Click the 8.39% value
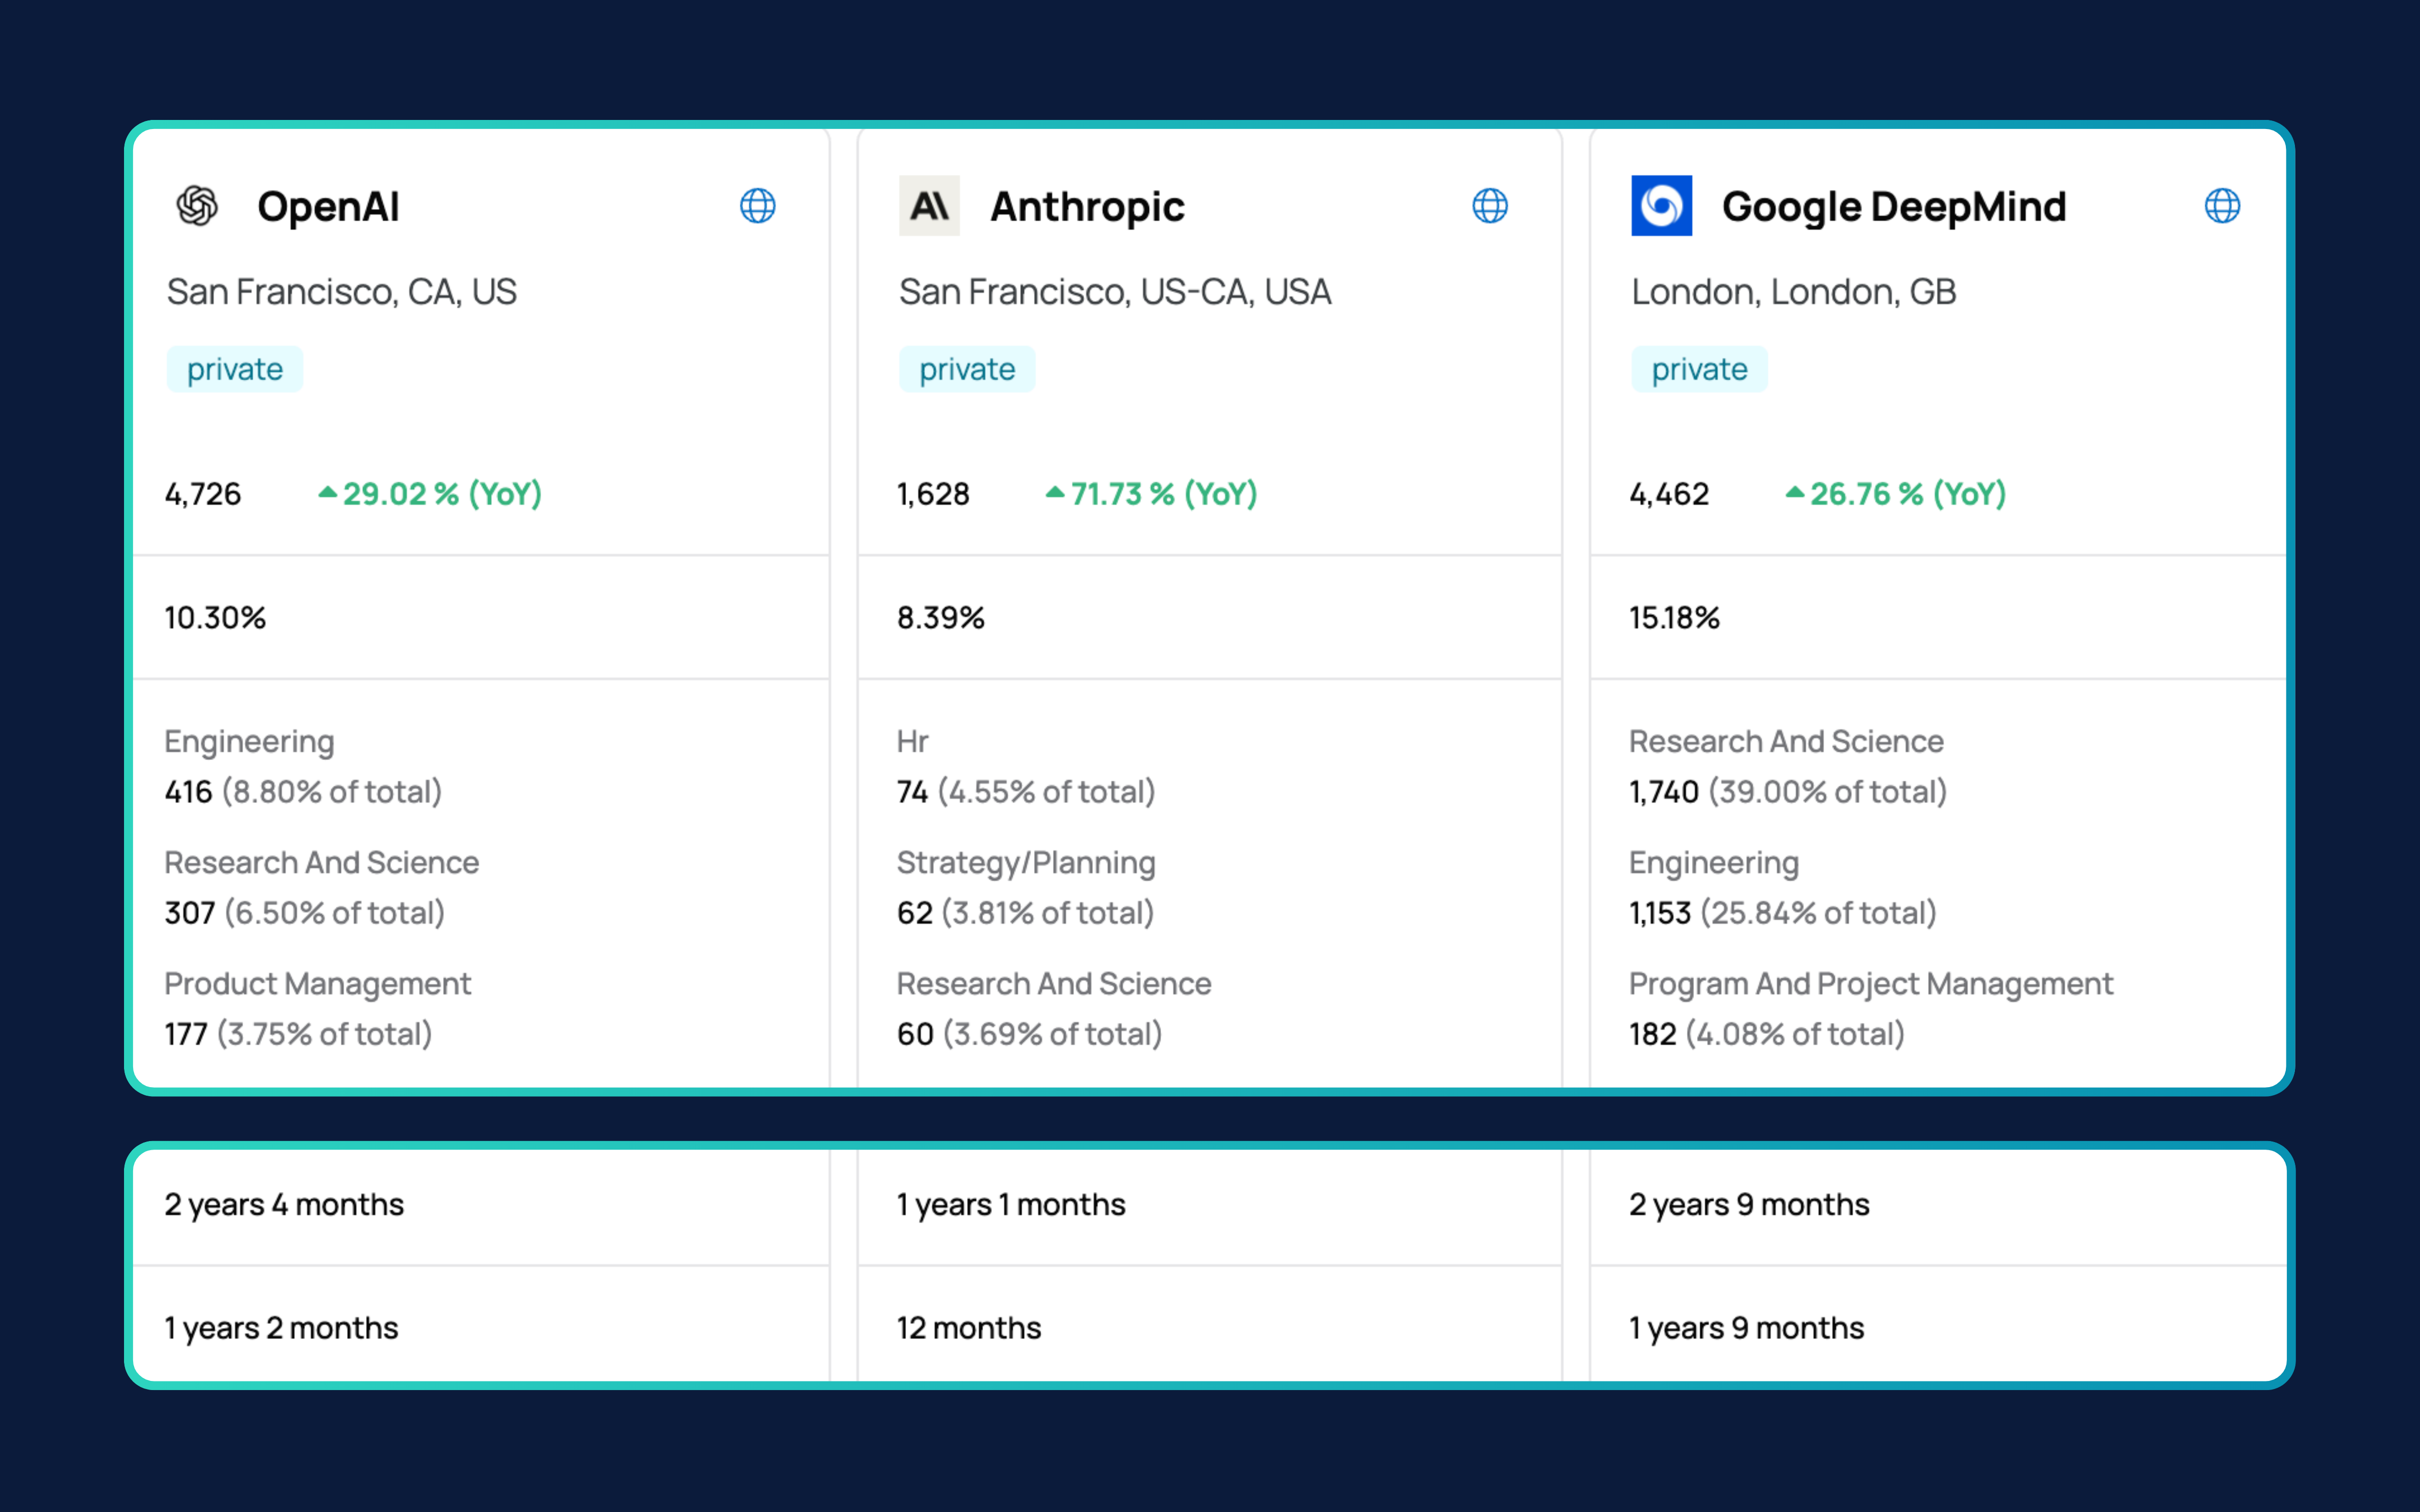 pyautogui.click(x=941, y=618)
